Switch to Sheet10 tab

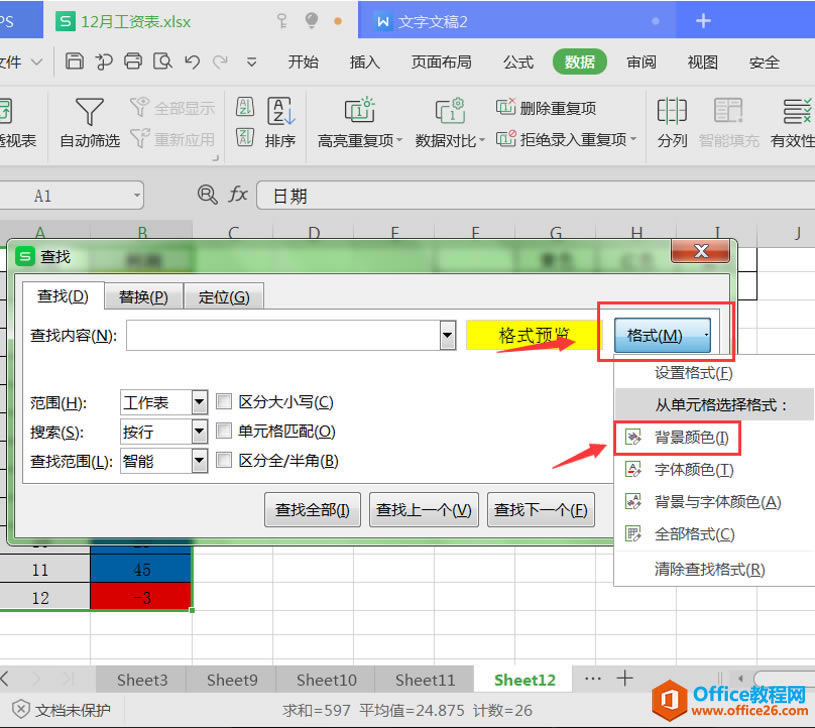[326, 680]
